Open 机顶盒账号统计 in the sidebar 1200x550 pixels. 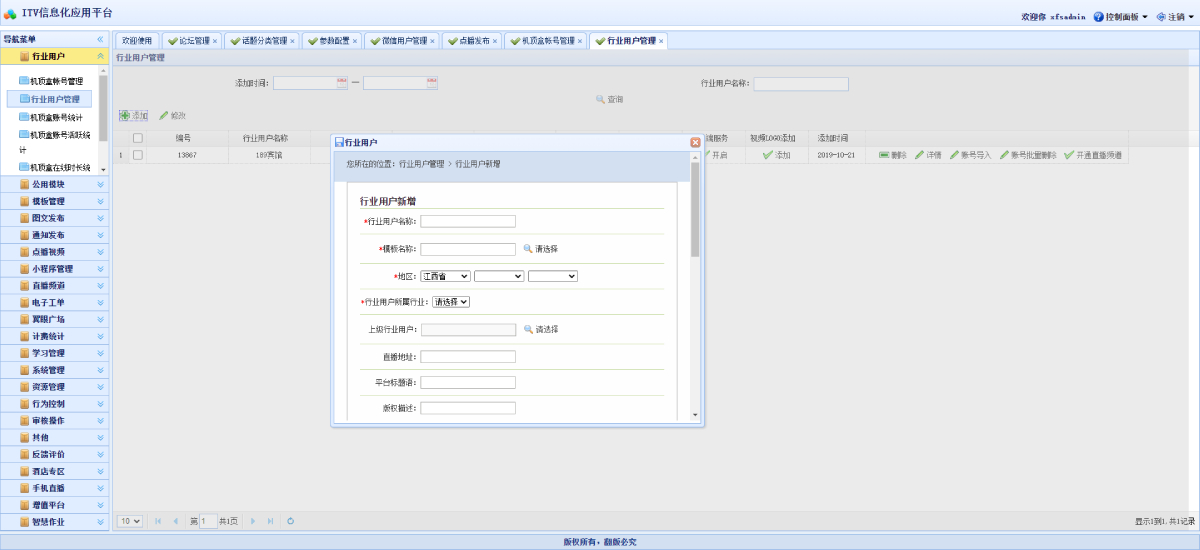[56, 117]
